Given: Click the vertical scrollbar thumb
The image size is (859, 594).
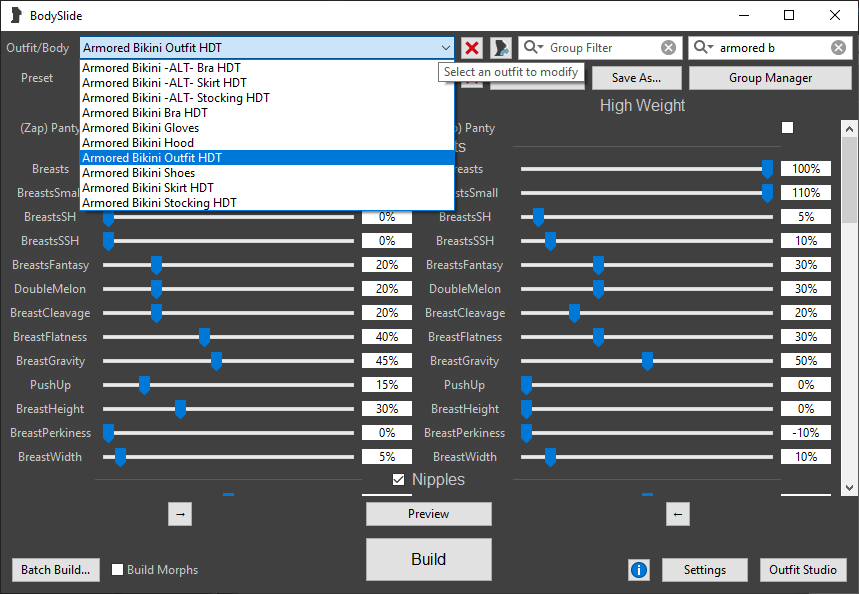Looking at the screenshot, I should pyautogui.click(x=849, y=180).
